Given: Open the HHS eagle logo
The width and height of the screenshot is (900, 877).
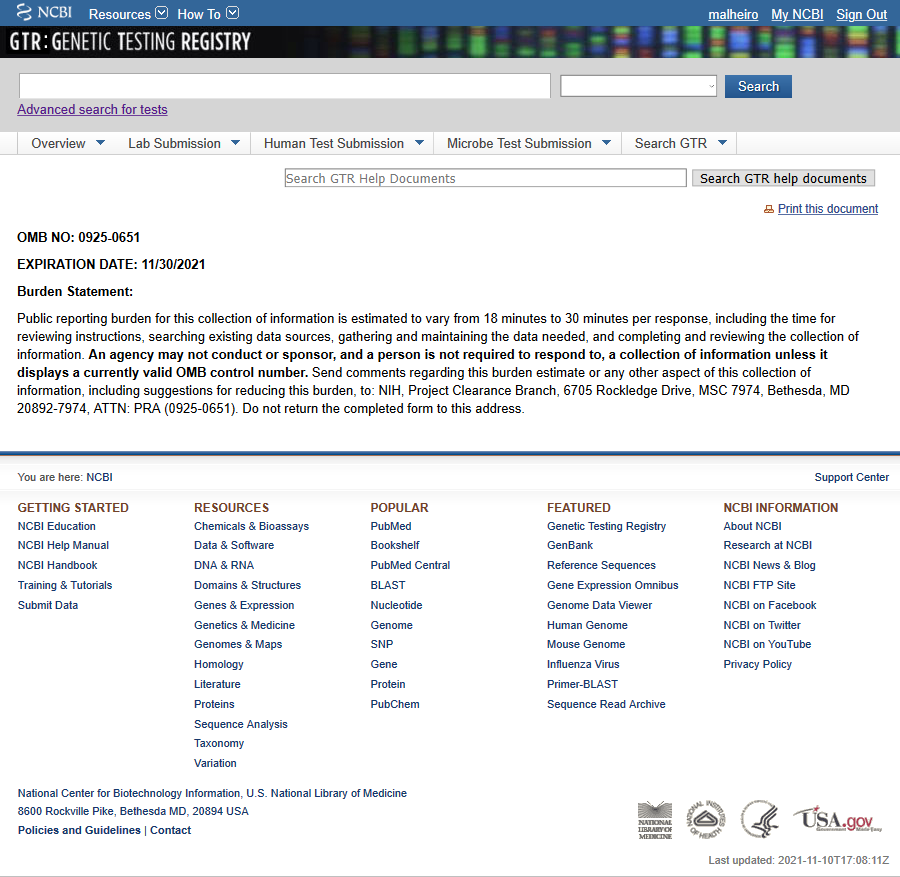Looking at the screenshot, I should click(x=759, y=819).
